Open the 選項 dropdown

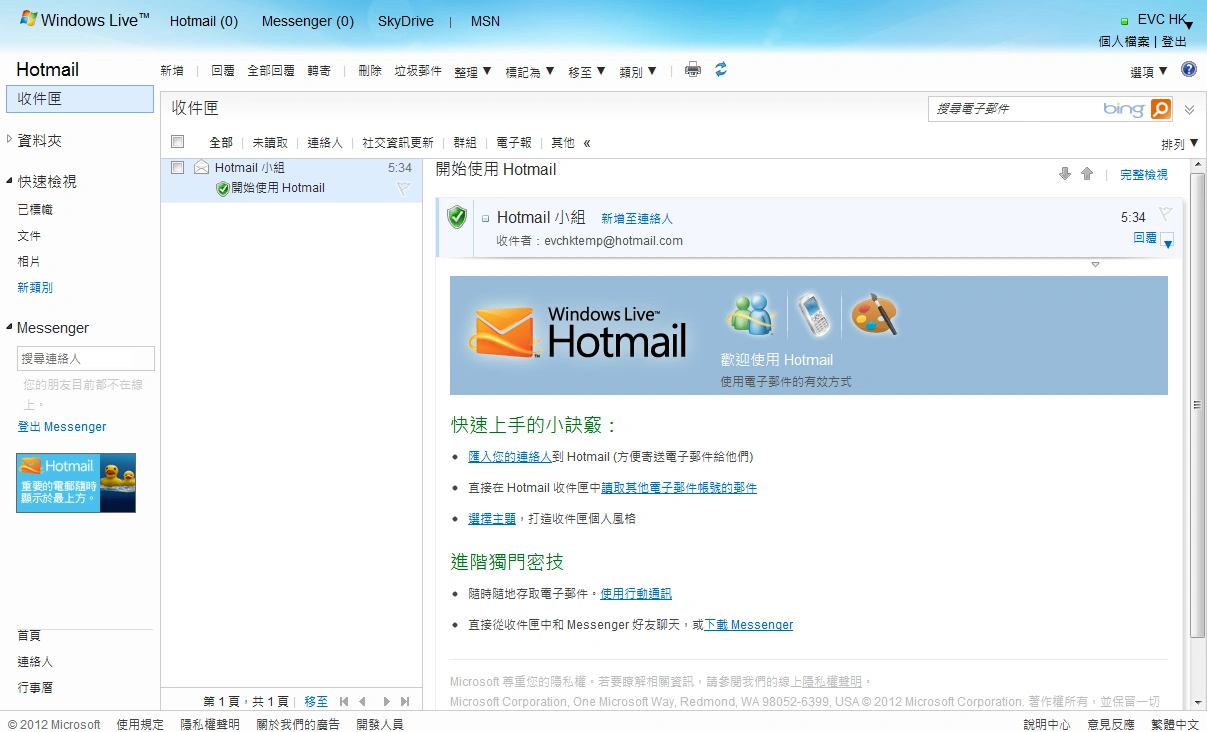(x=1149, y=71)
